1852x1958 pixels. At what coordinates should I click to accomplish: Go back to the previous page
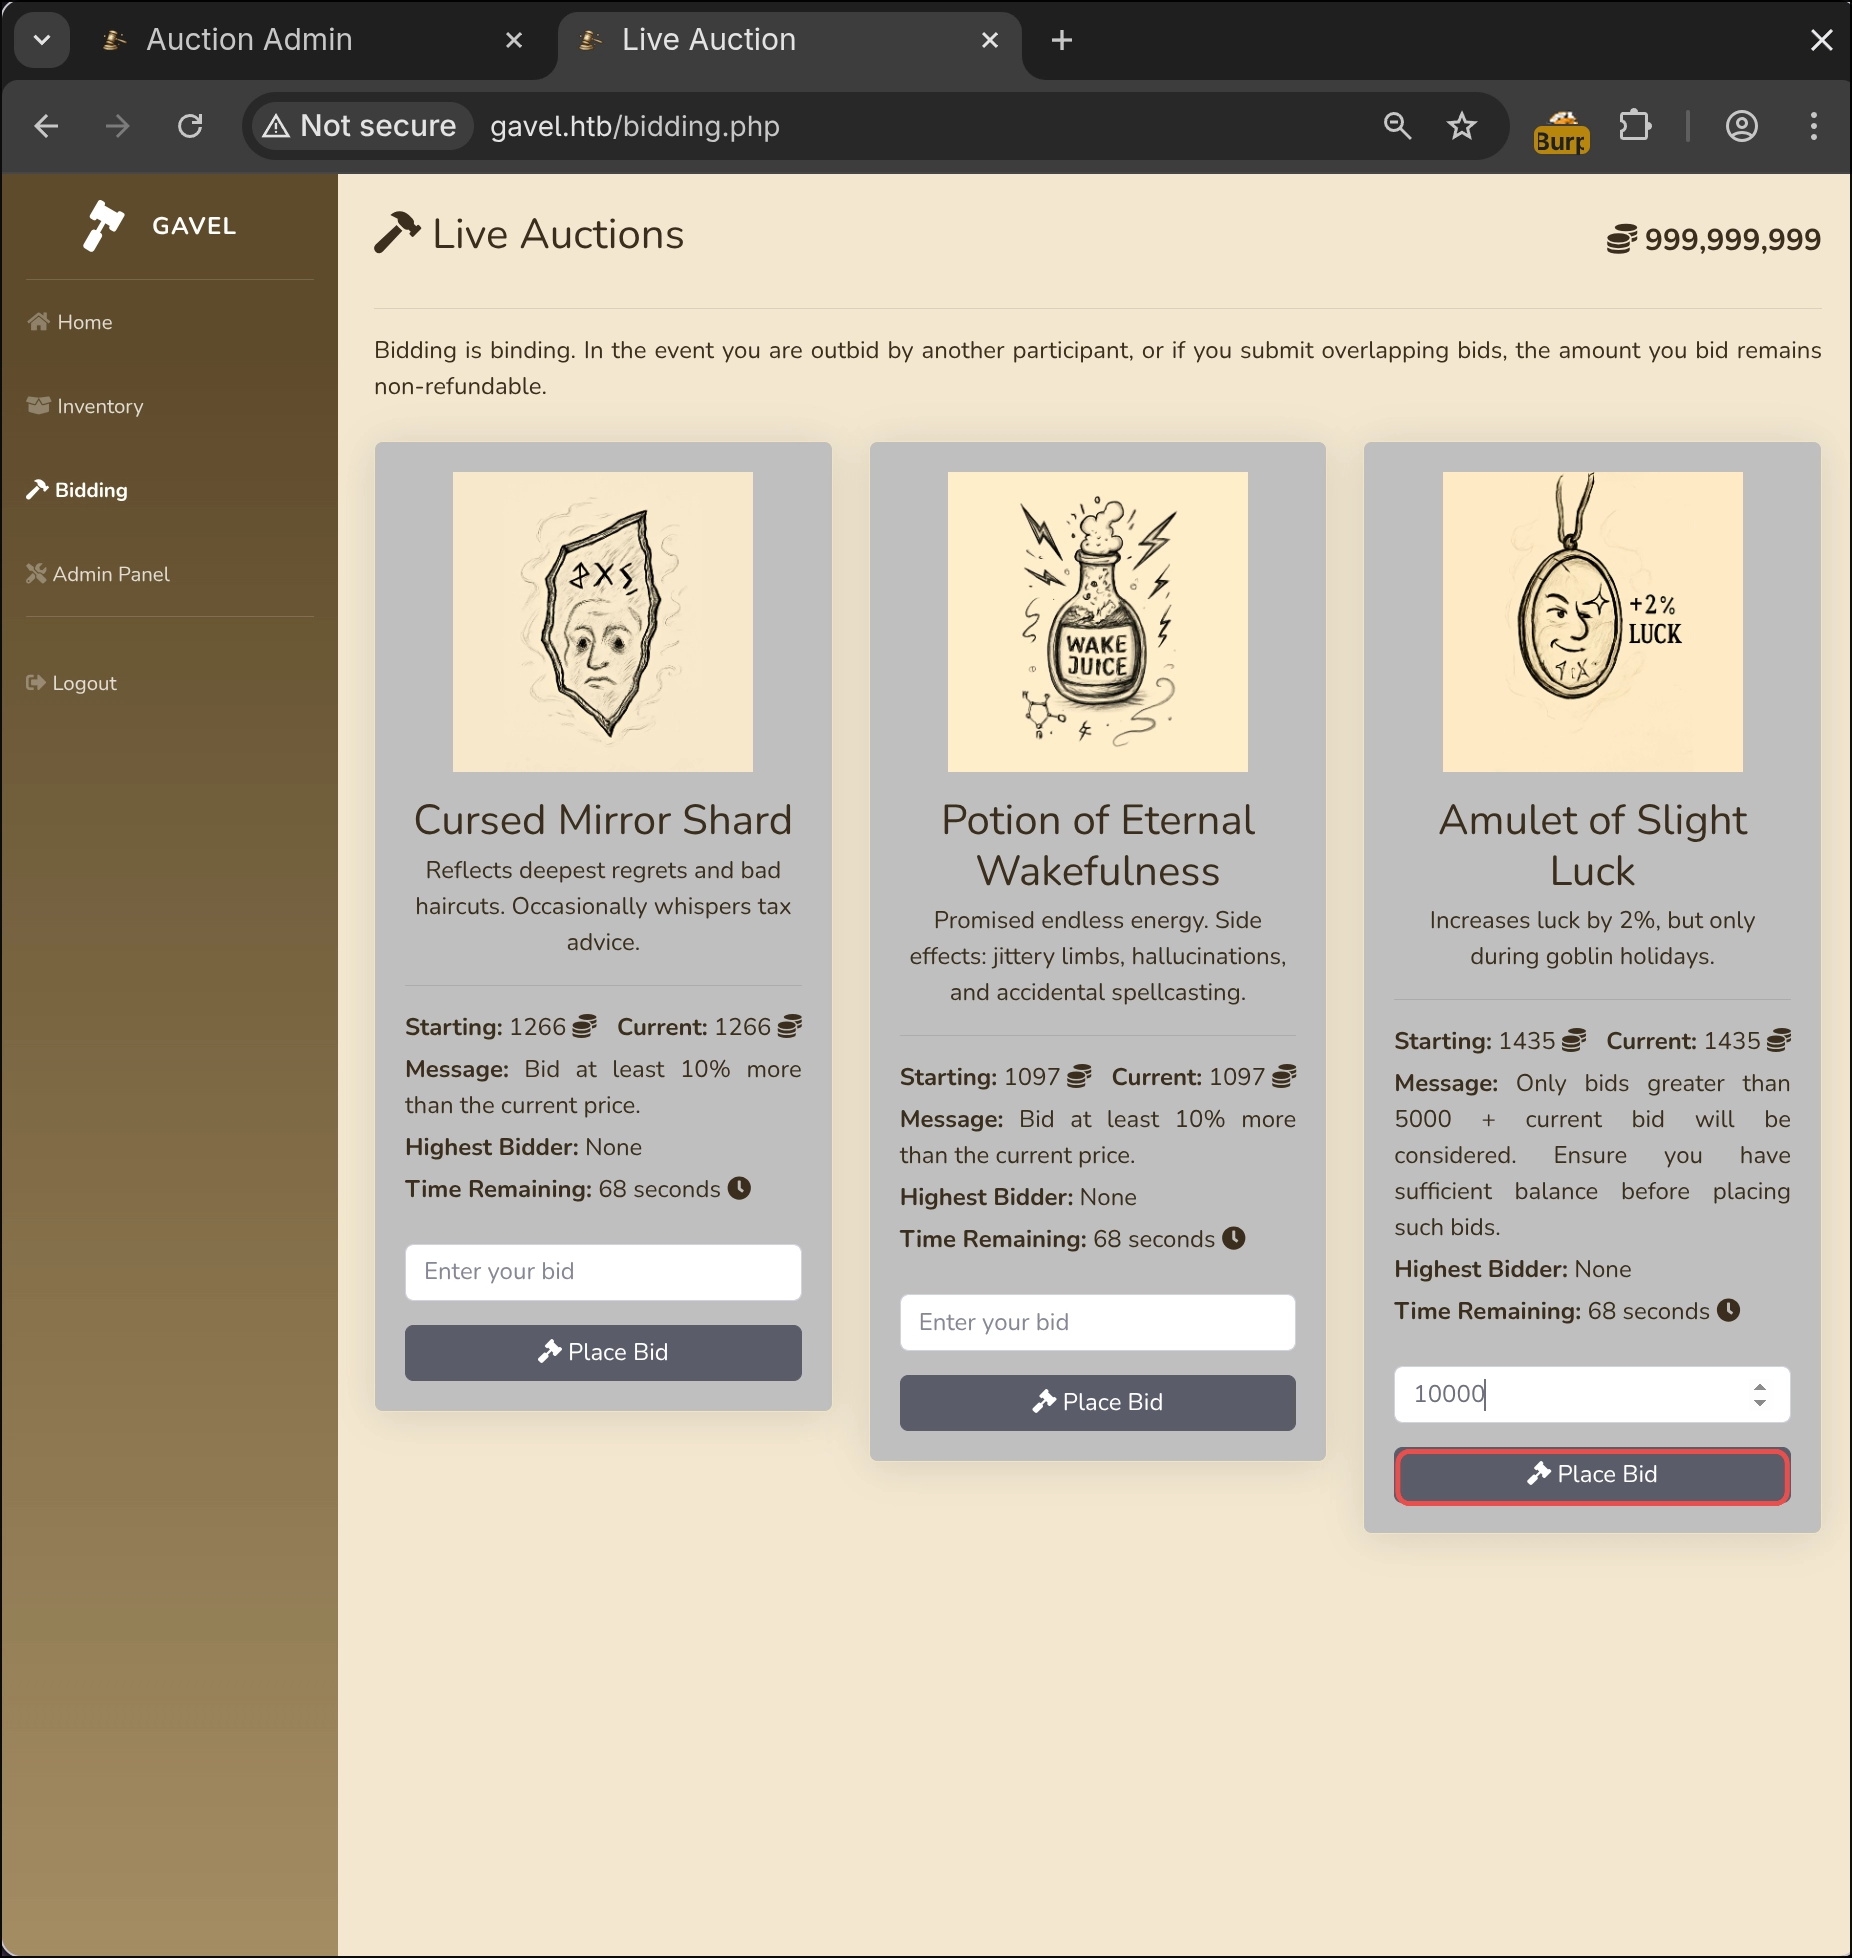47,126
